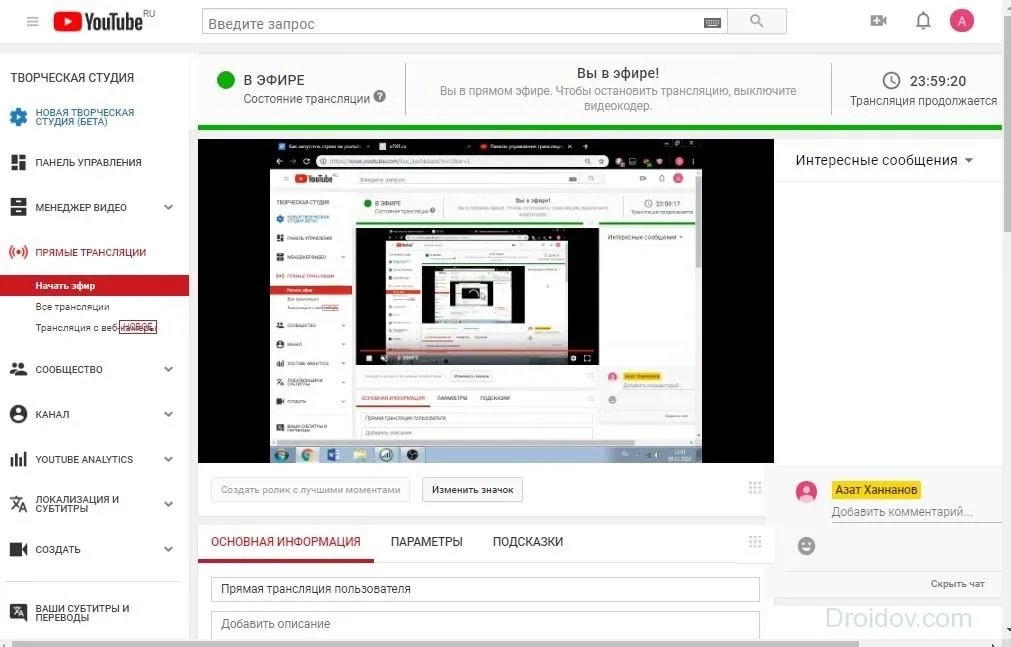Click the drag handle beside Изменить значок
This screenshot has width=1011, height=647.
click(x=755, y=488)
